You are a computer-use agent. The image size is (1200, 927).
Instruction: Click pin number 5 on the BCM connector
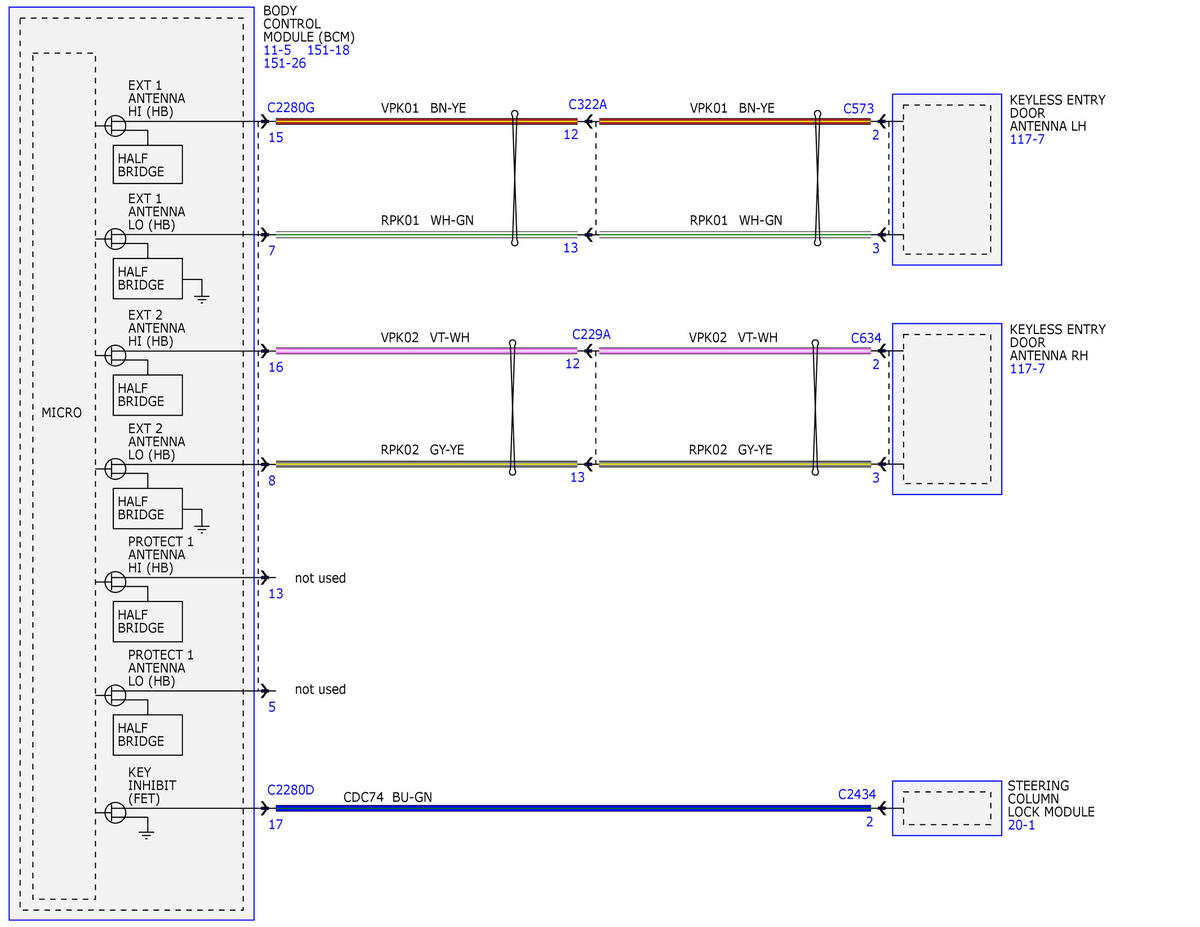point(272,707)
